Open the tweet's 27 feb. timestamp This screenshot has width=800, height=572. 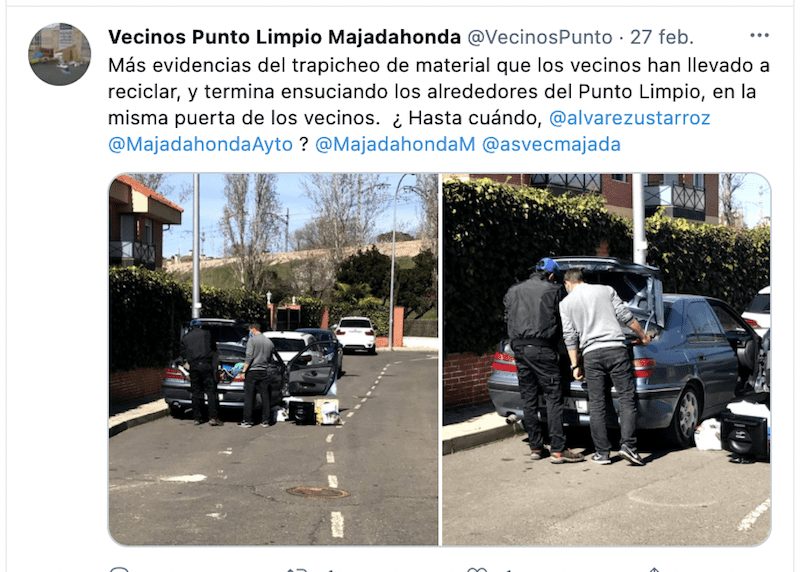[662, 37]
